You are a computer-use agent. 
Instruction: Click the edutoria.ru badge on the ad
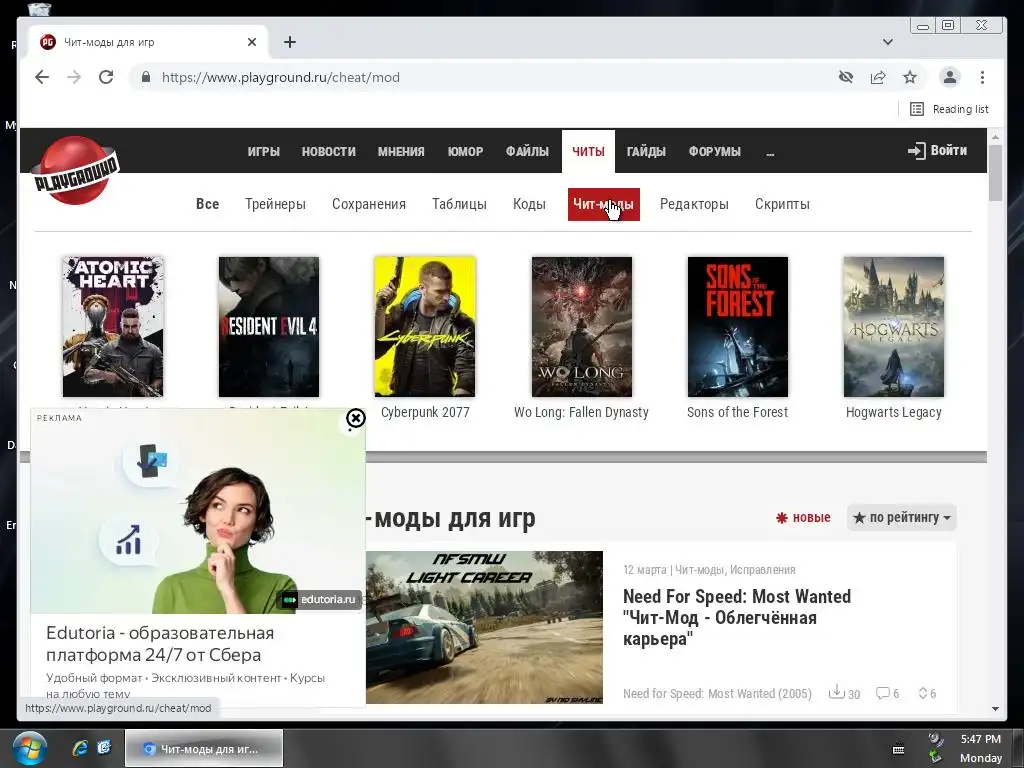tap(320, 599)
